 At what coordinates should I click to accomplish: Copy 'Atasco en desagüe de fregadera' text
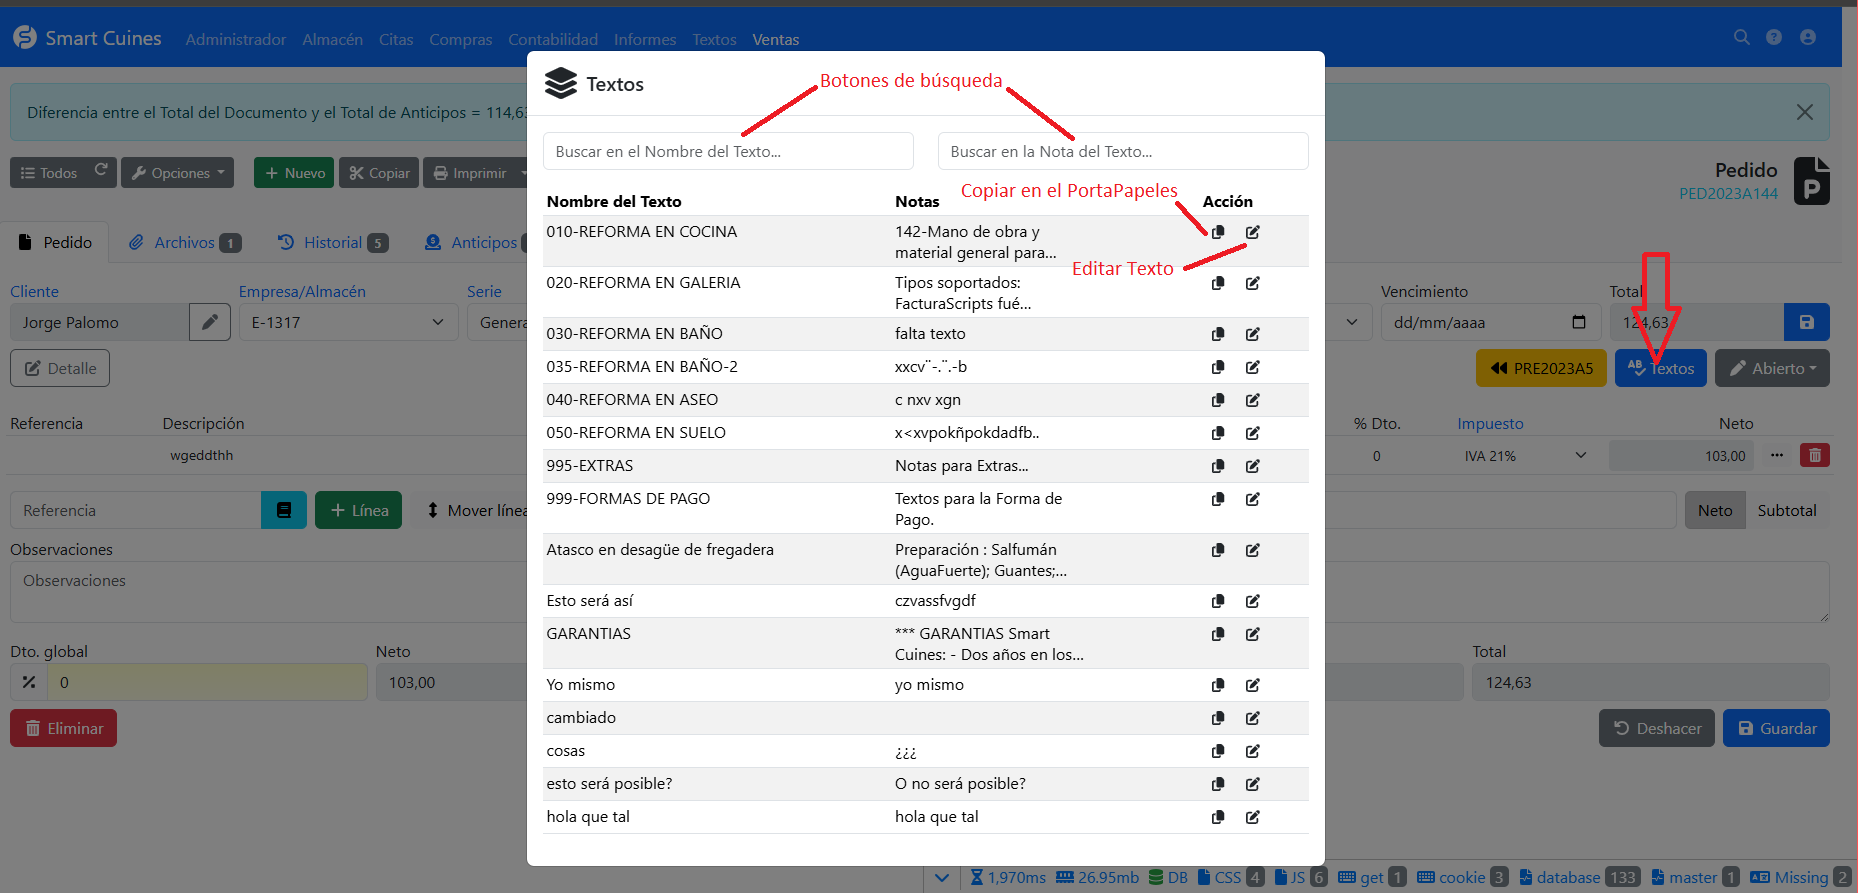[x=1217, y=550]
